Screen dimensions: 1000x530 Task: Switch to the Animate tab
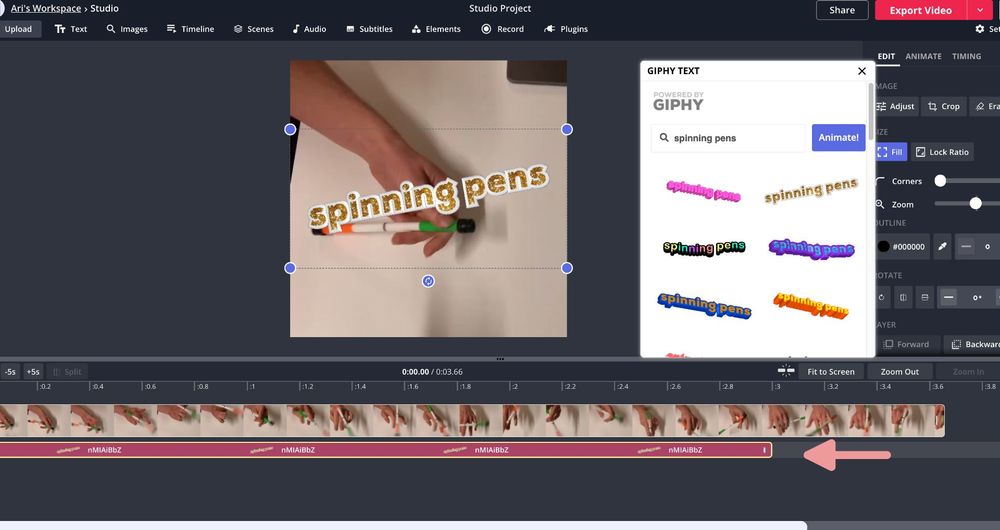(x=923, y=56)
